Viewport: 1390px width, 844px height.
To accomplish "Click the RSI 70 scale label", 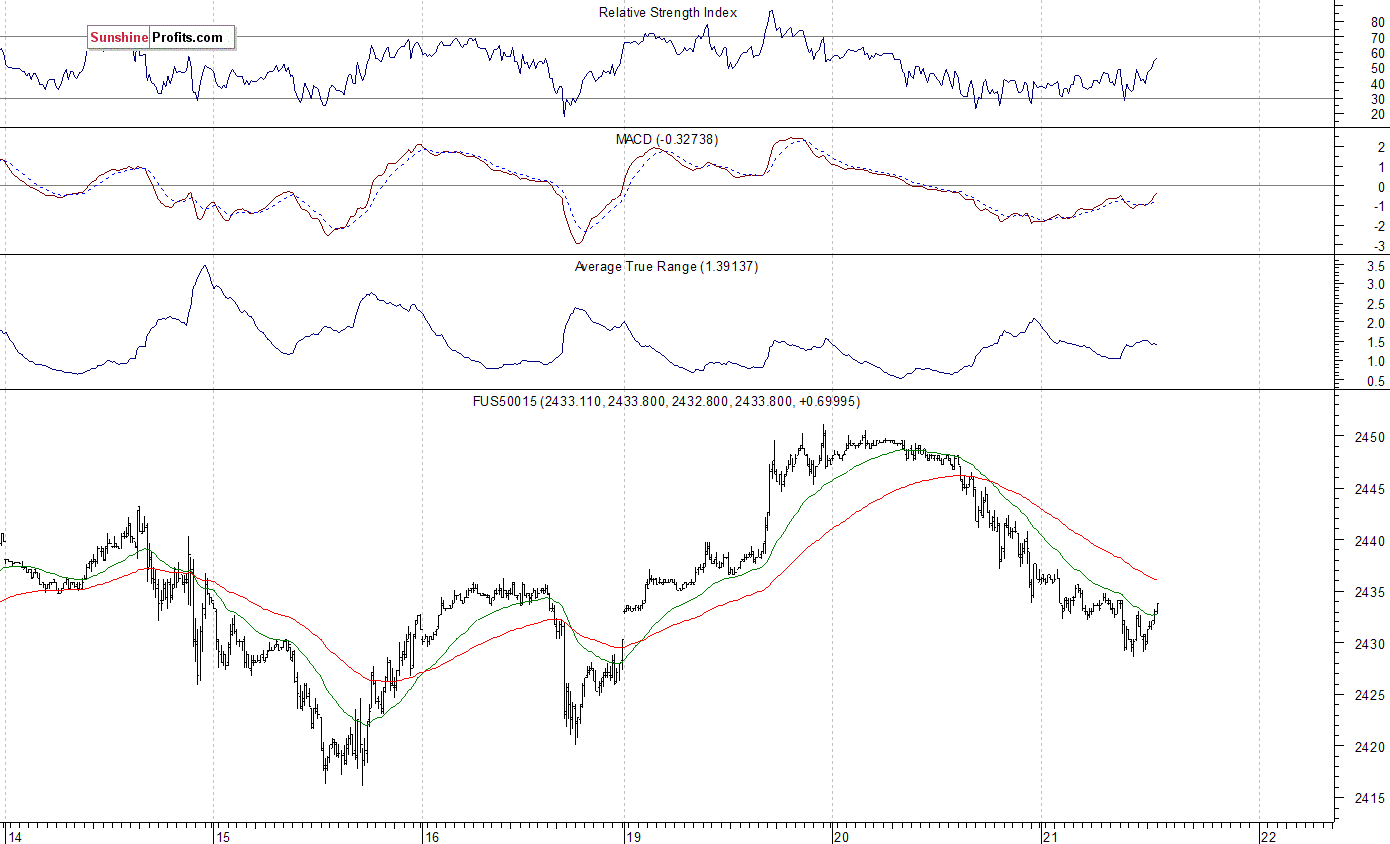I will 1378,37.
